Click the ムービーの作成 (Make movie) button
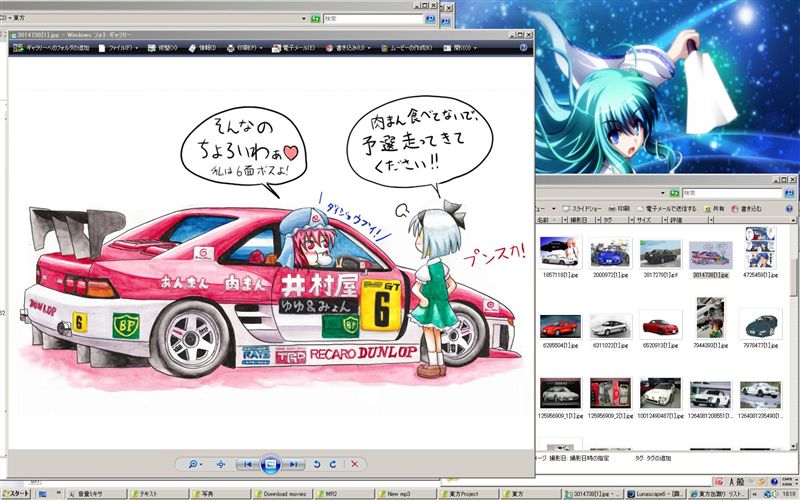This screenshot has height=500, width=800. click(407, 47)
